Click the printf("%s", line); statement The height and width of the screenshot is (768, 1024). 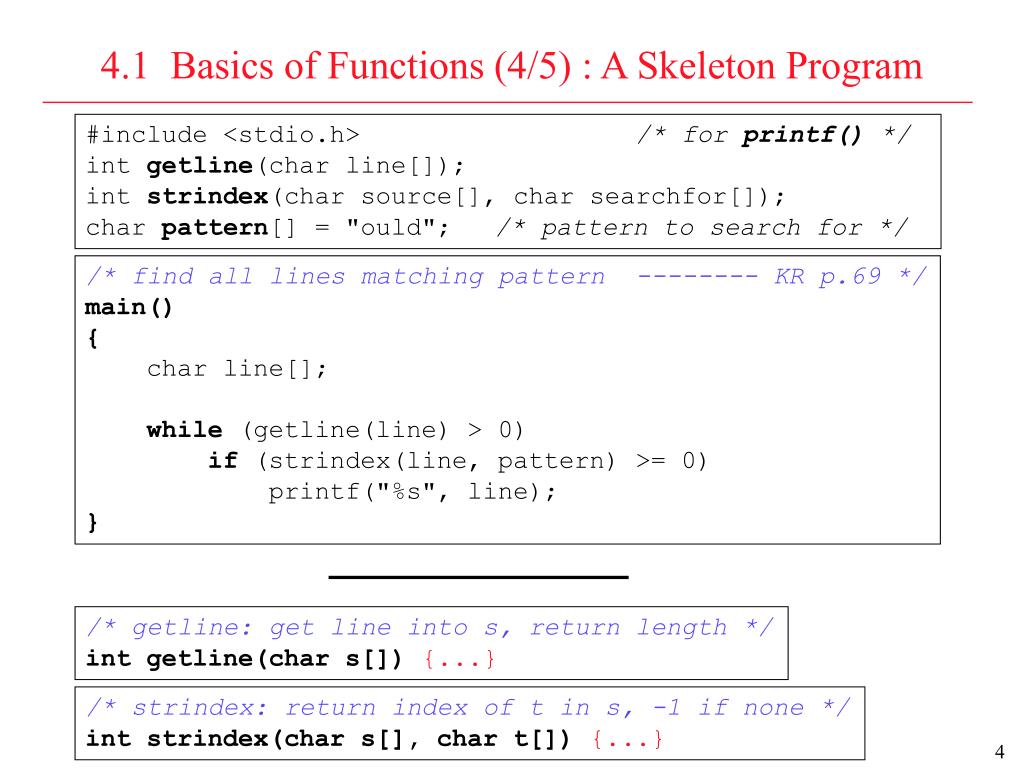click(x=412, y=492)
